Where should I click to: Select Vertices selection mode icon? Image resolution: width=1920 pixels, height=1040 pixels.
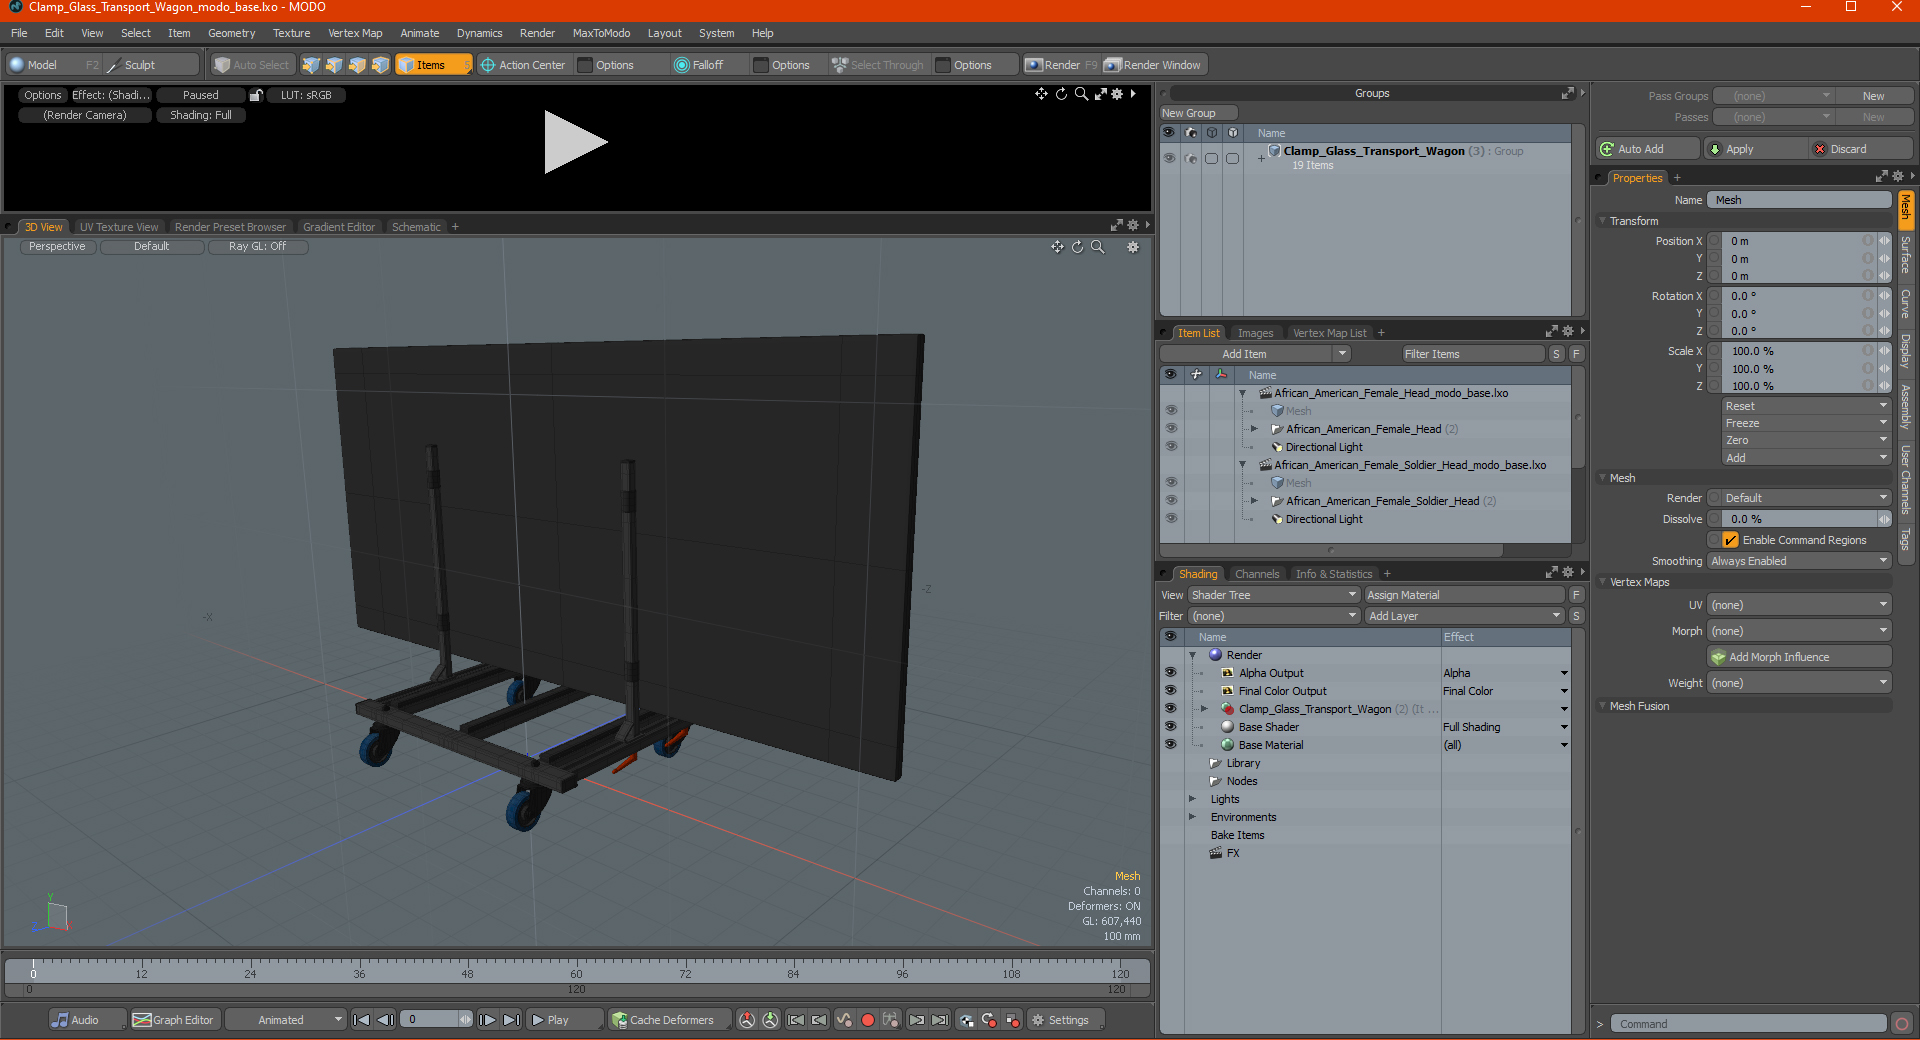[x=311, y=65]
